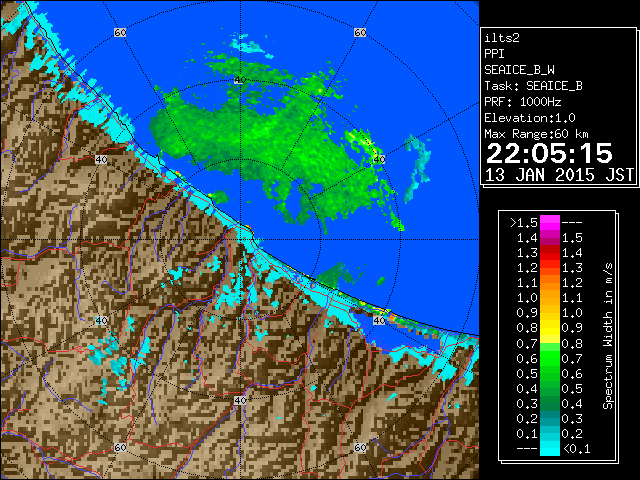The width and height of the screenshot is (640, 480).
Task: Click the '13 JAN 2015 JST' date
Action: pos(559,175)
